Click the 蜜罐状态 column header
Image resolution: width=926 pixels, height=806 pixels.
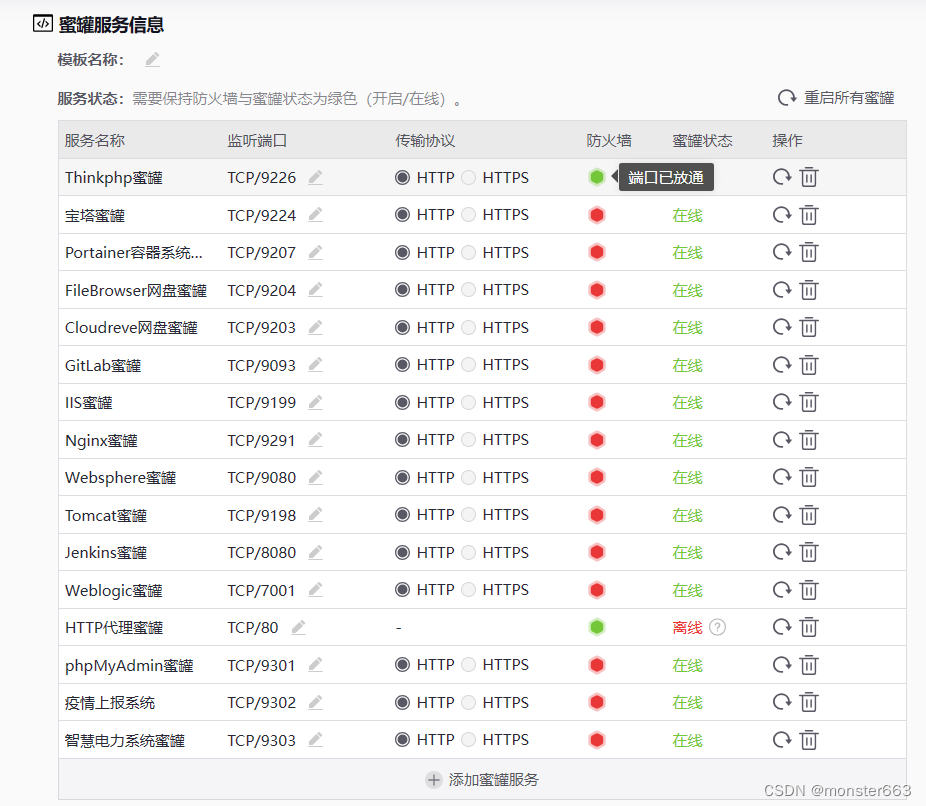(x=702, y=141)
